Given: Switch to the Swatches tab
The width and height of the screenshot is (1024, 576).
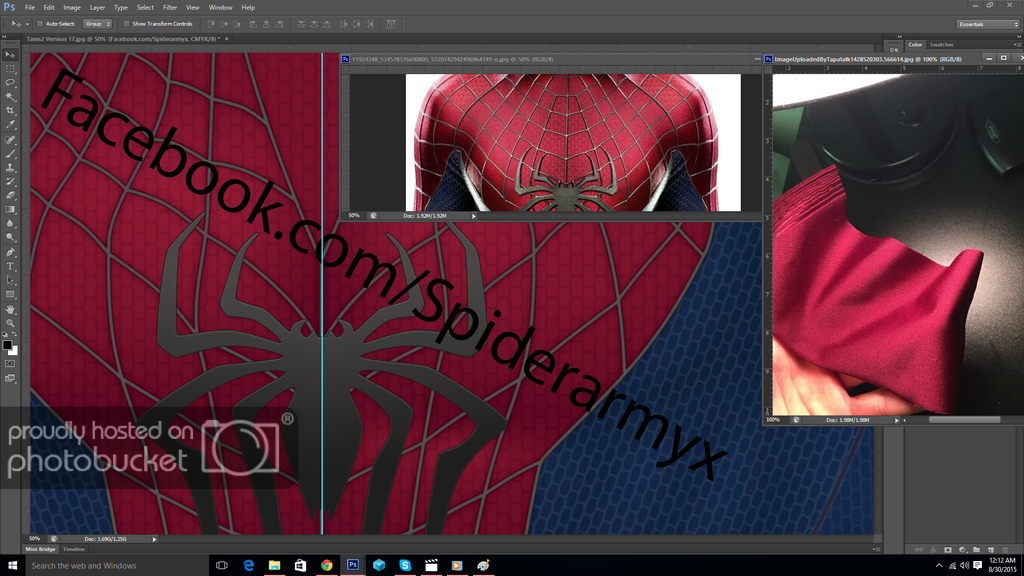Looking at the screenshot, I should tap(941, 44).
